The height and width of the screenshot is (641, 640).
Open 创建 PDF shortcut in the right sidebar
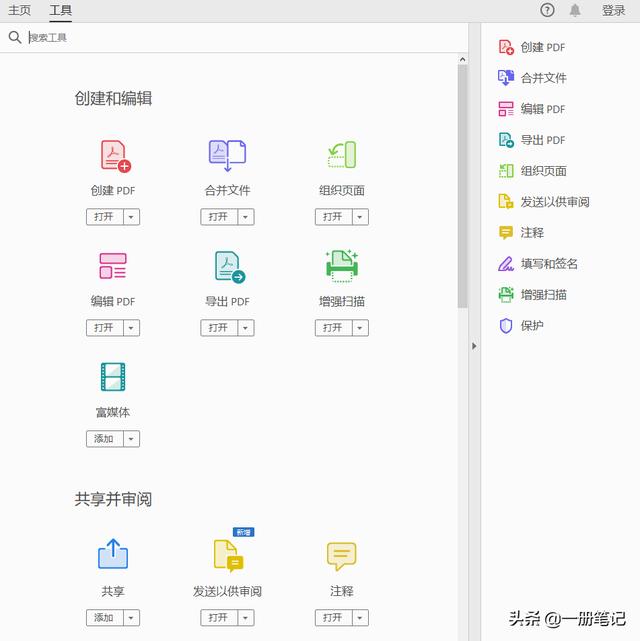(532, 47)
